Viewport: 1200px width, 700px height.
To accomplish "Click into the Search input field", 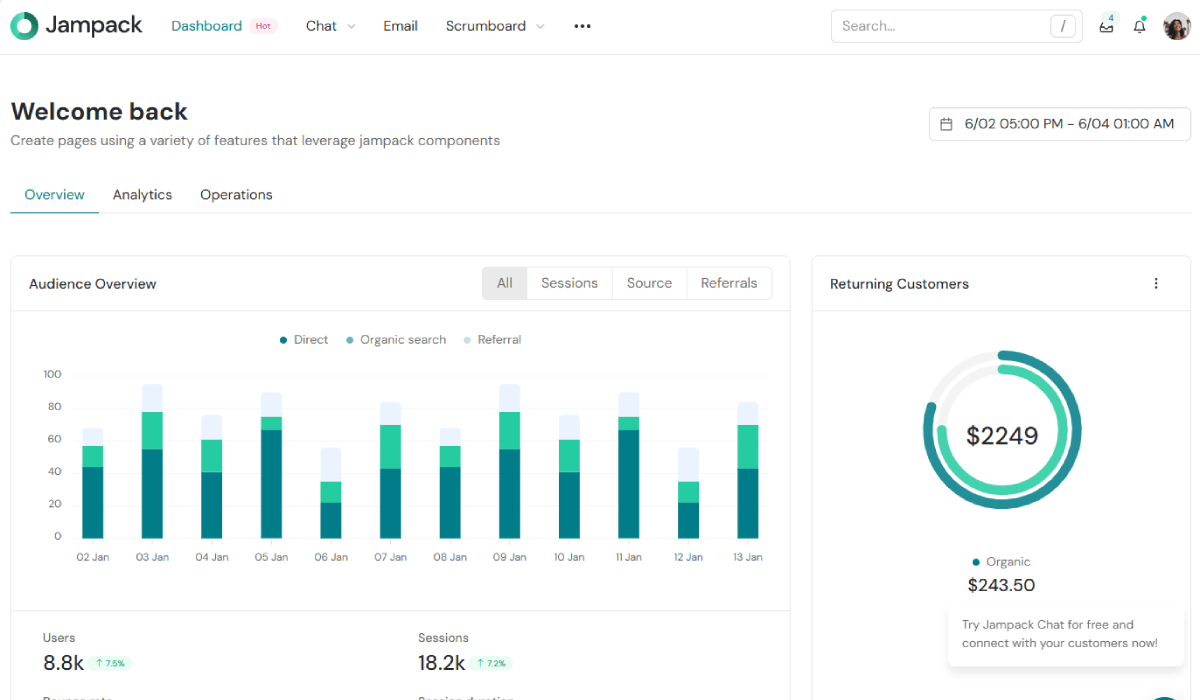I will (940, 27).
